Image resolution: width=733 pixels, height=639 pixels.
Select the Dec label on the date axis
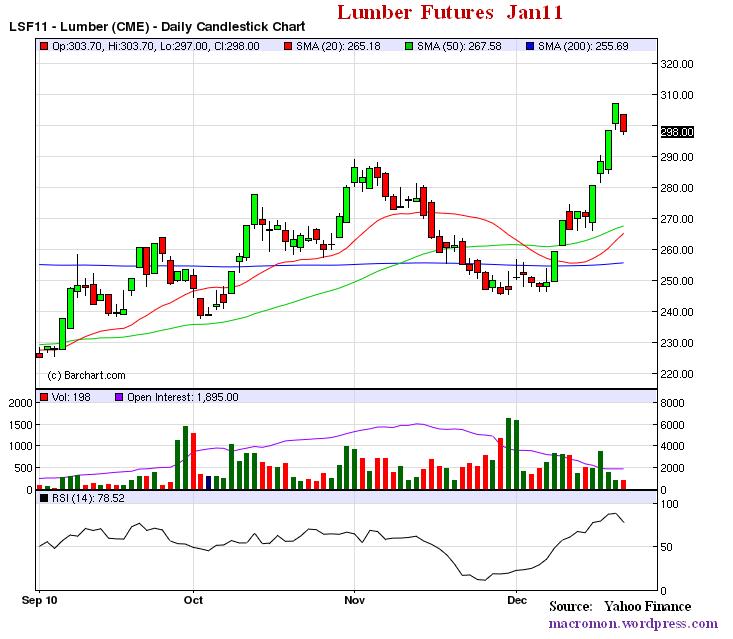tap(516, 600)
